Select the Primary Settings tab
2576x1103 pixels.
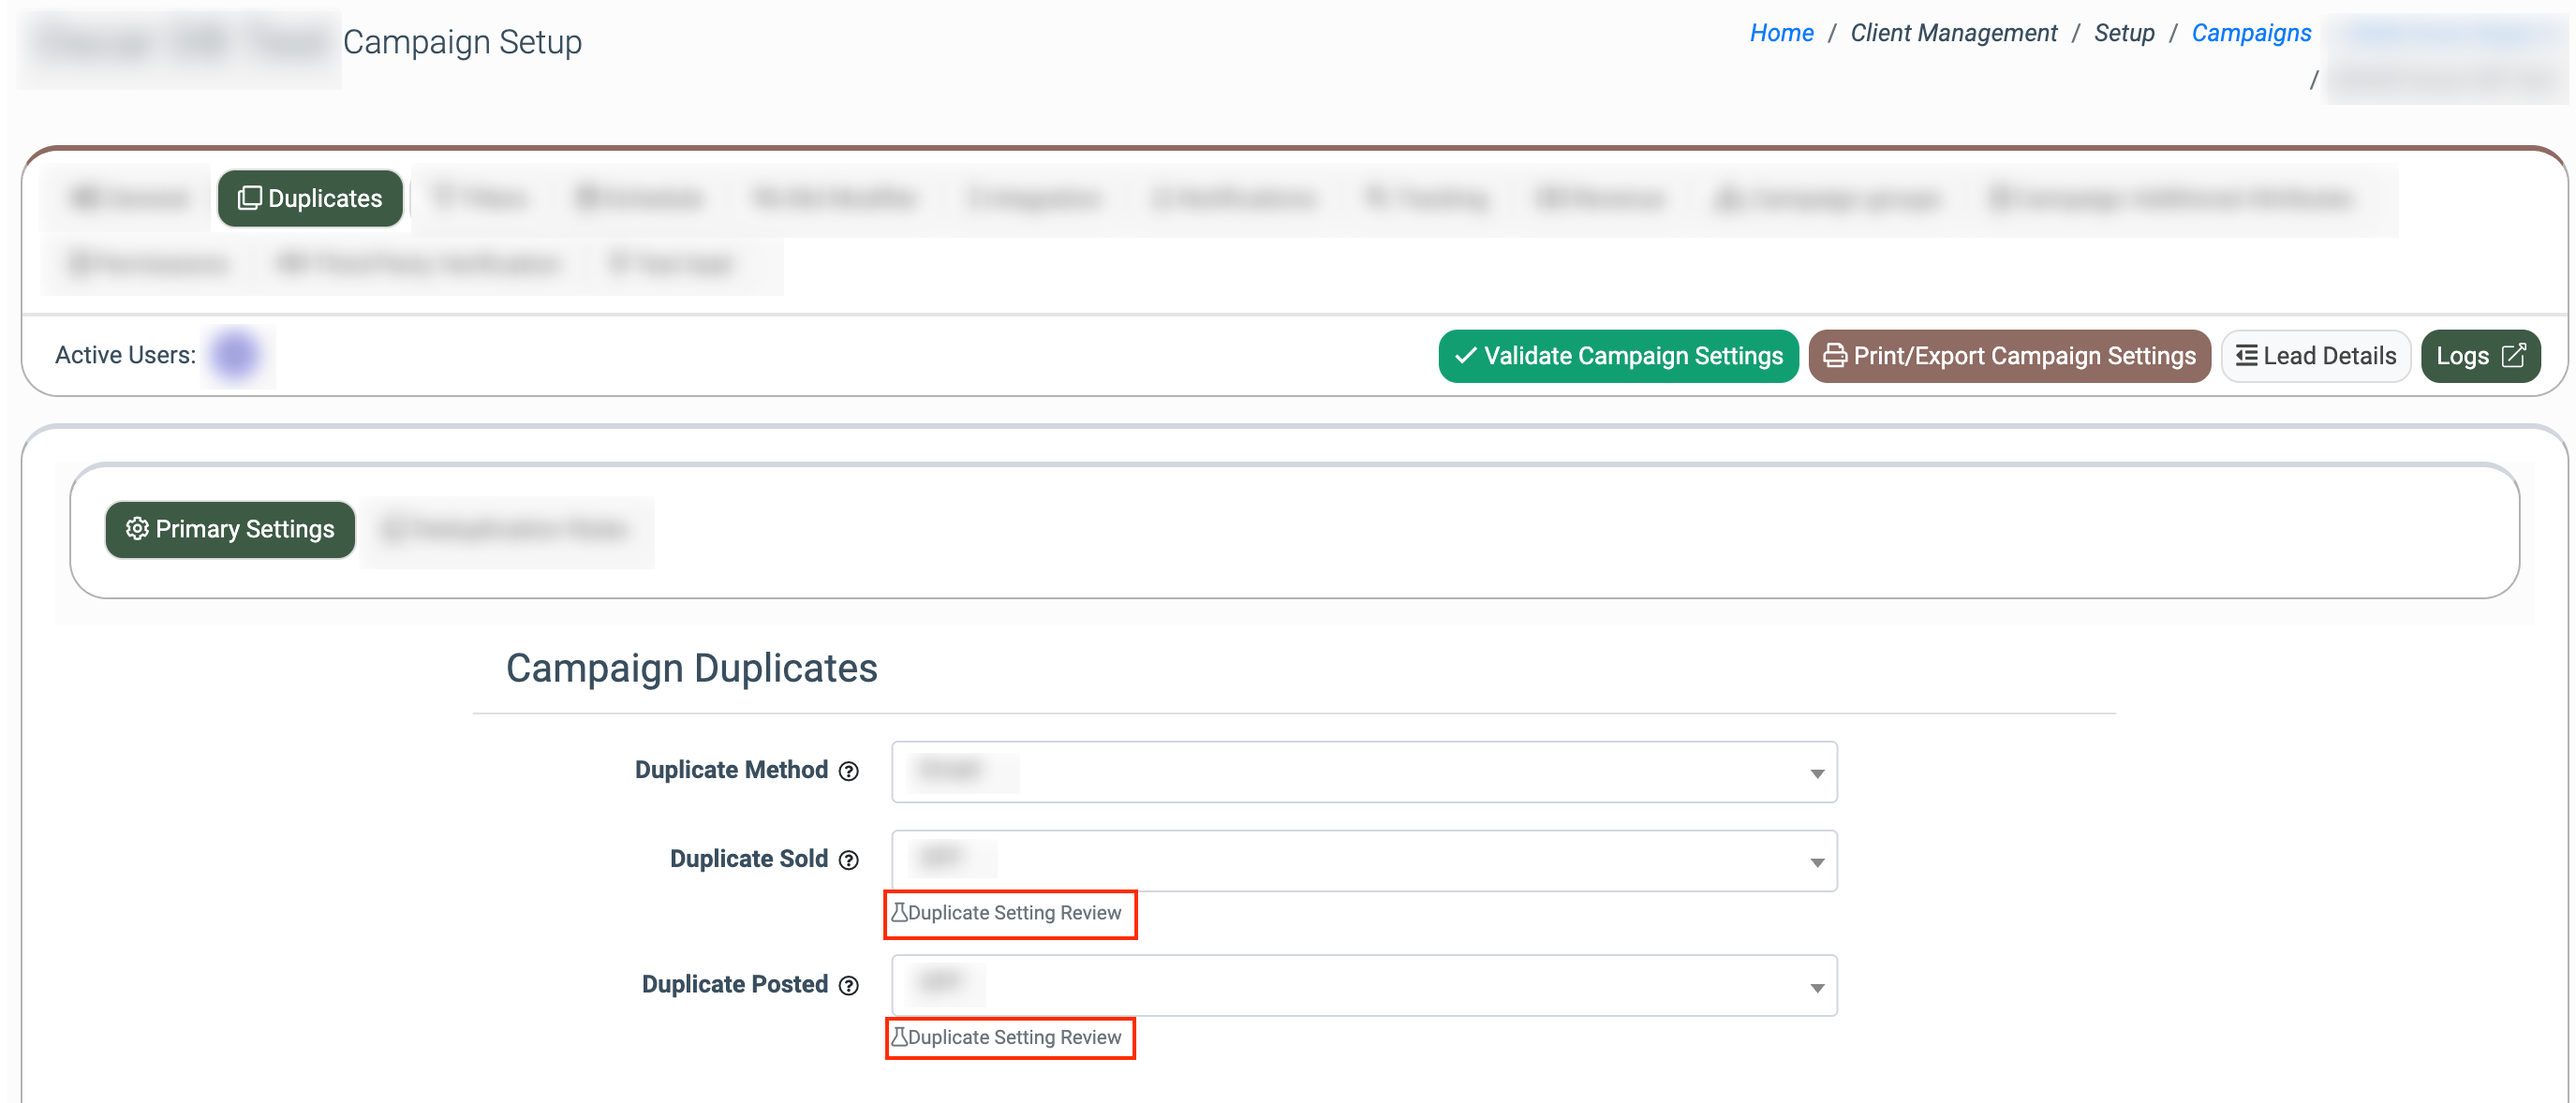[230, 529]
